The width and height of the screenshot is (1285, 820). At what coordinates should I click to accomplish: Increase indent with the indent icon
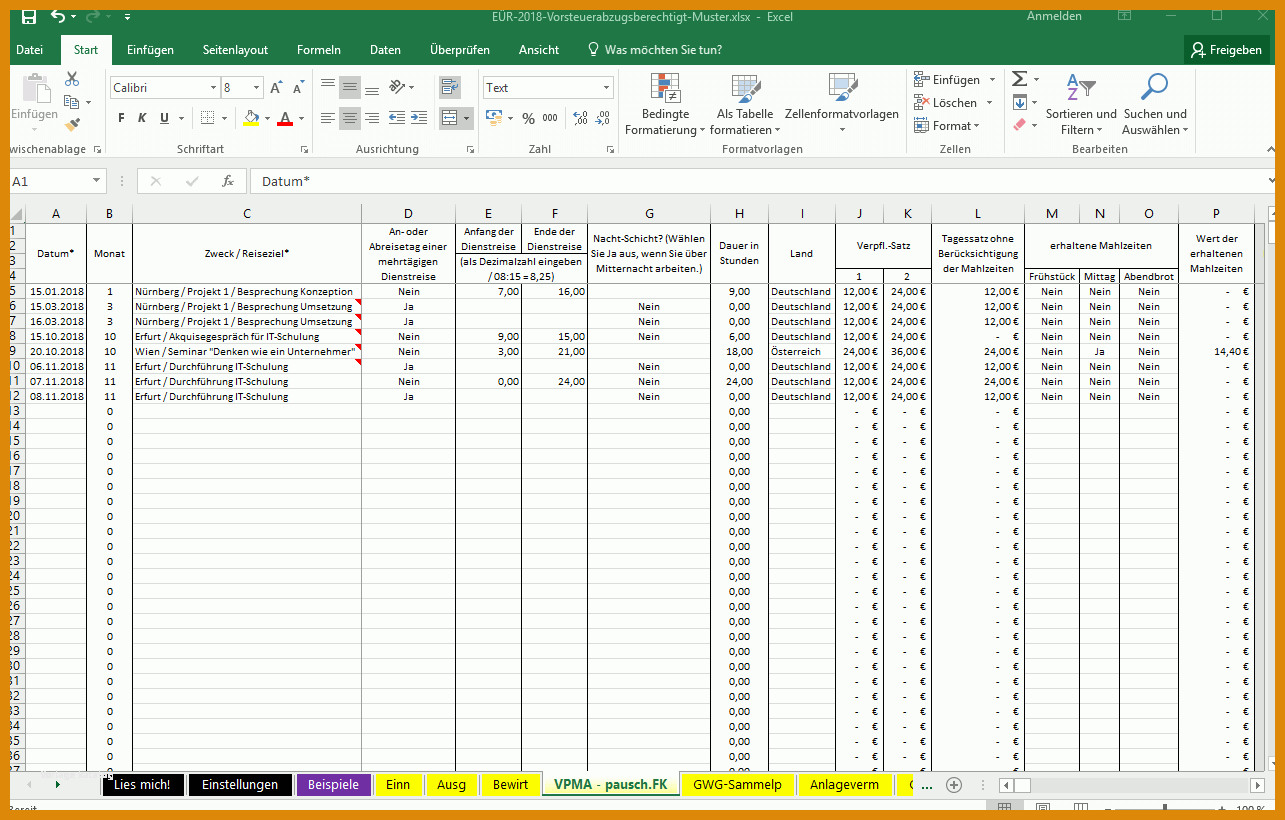click(x=420, y=118)
